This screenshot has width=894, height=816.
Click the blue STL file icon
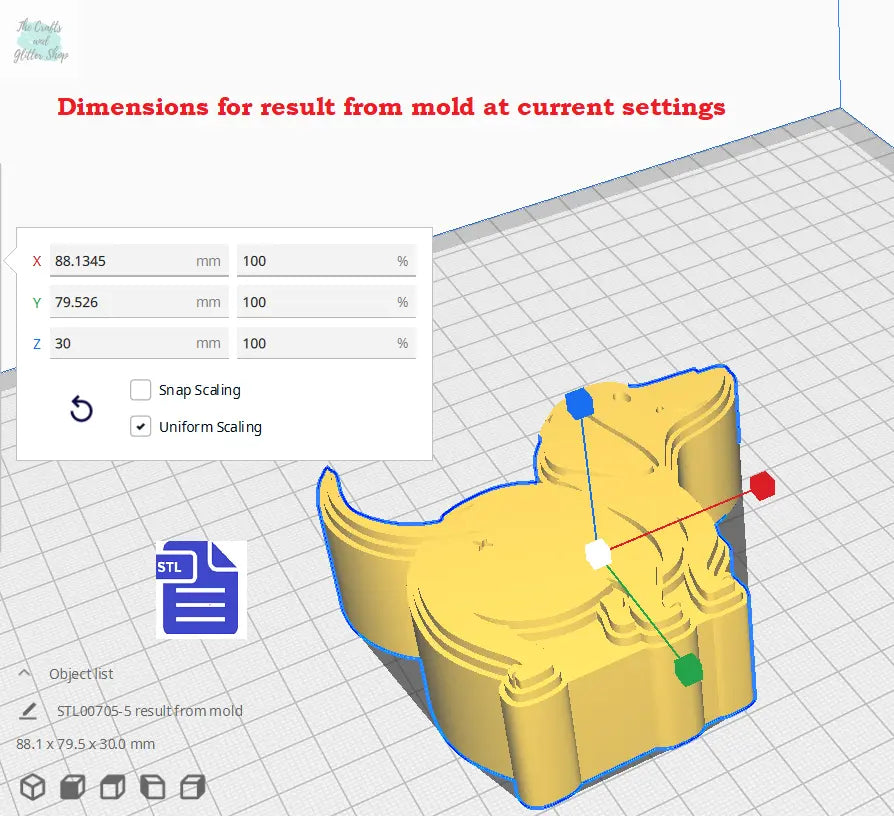(x=201, y=588)
